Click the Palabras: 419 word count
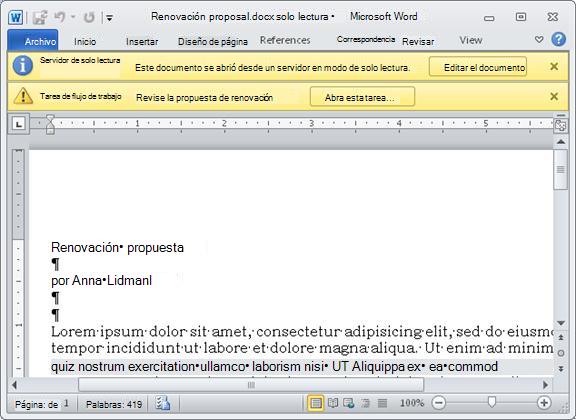The height and width of the screenshot is (420, 576). tap(114, 404)
